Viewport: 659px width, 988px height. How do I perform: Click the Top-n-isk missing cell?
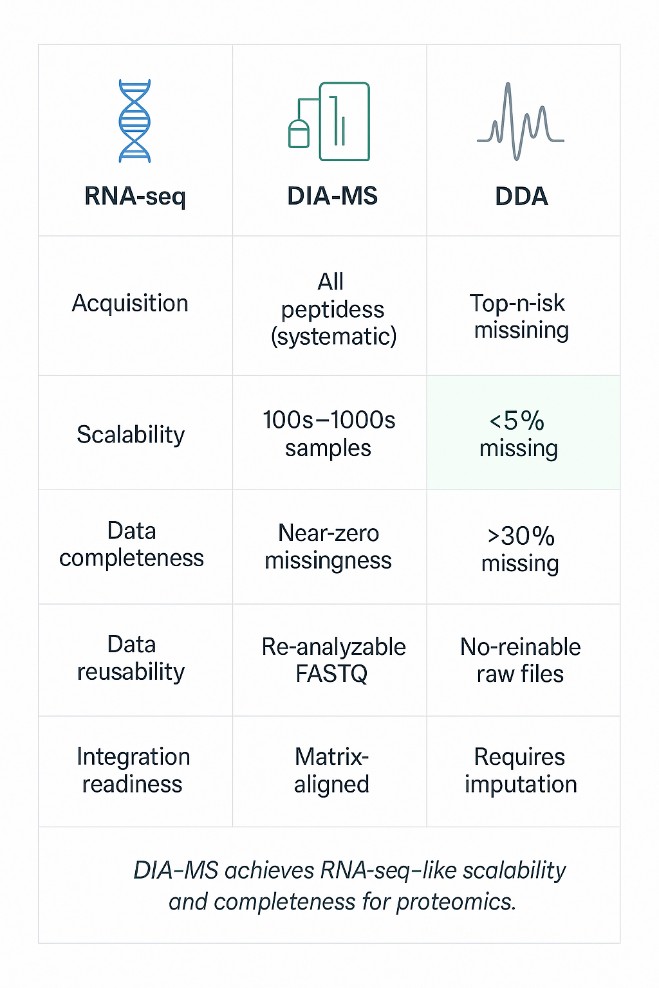(x=519, y=316)
